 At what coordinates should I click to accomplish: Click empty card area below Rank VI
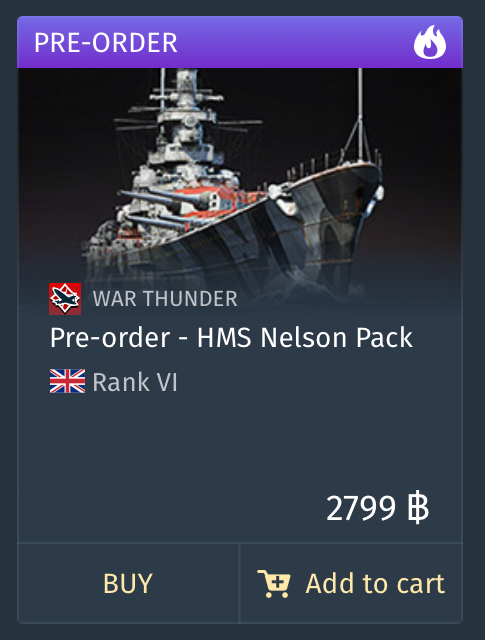pyautogui.click(x=240, y=441)
